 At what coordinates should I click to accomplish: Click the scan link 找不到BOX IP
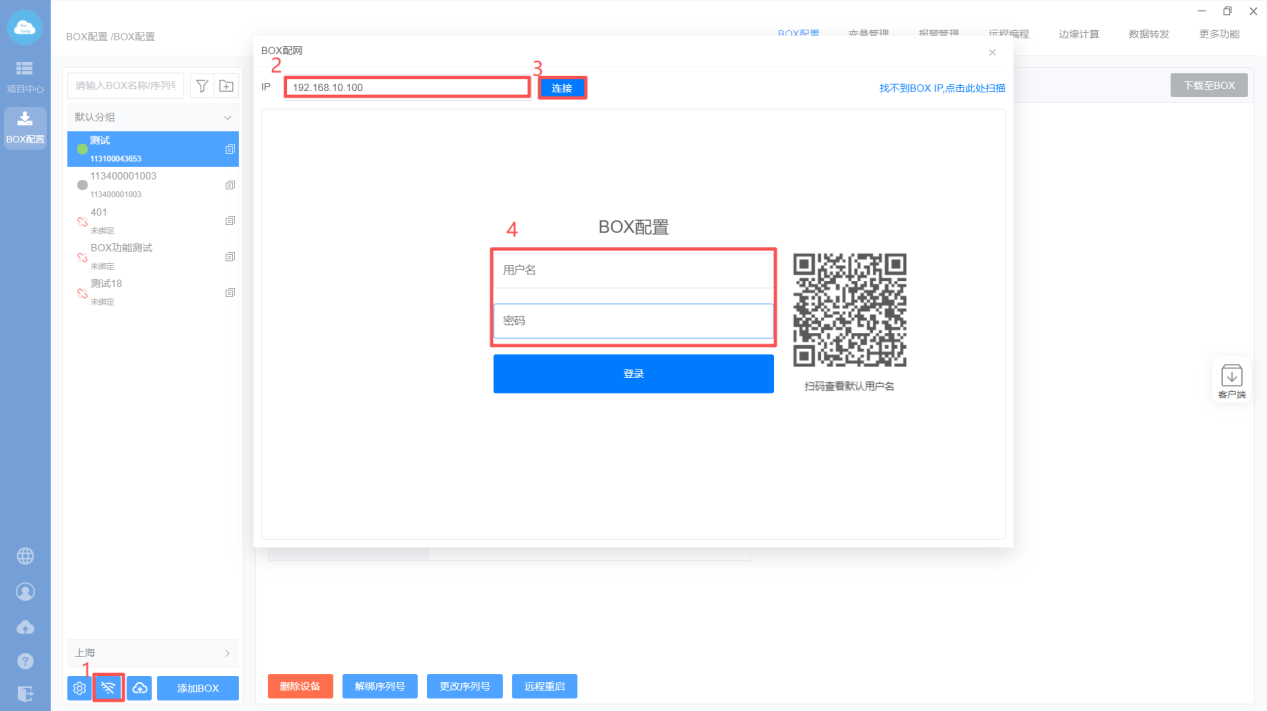click(942, 88)
